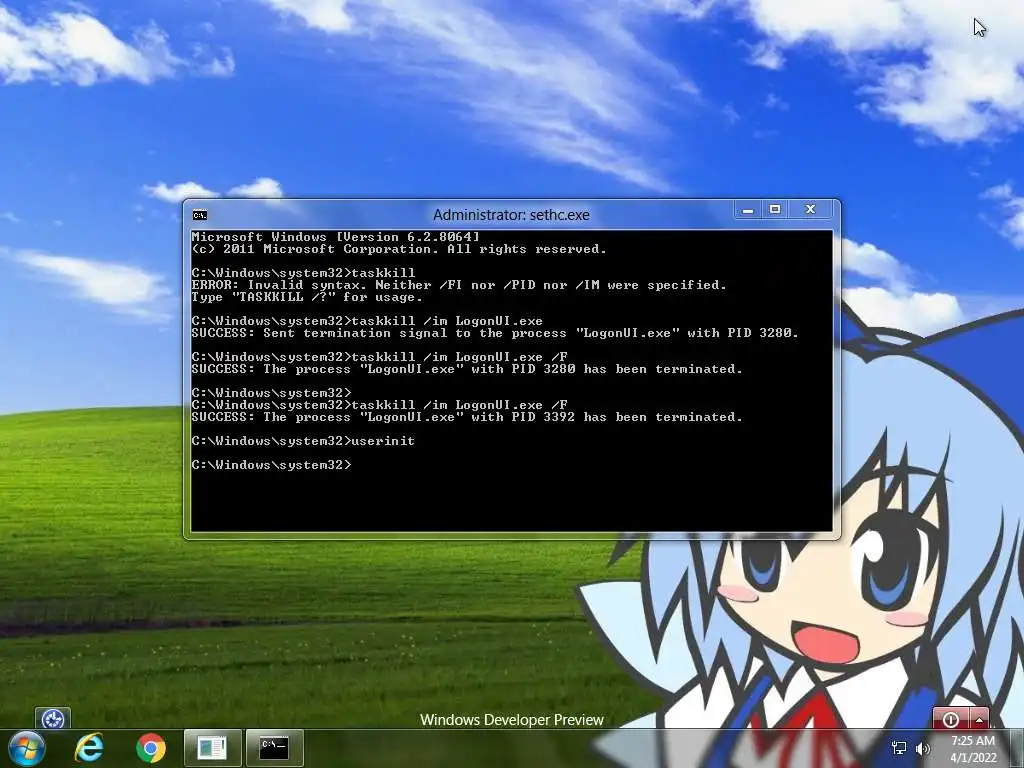
Task: Click the 'ERROR: Invalid syntax' line
Action: point(458,285)
